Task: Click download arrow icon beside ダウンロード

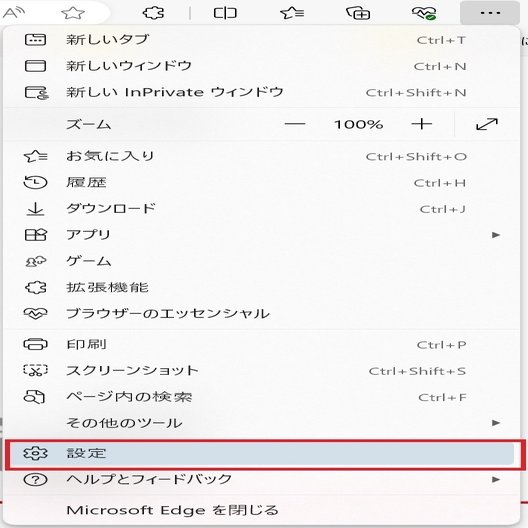Action: (35, 209)
